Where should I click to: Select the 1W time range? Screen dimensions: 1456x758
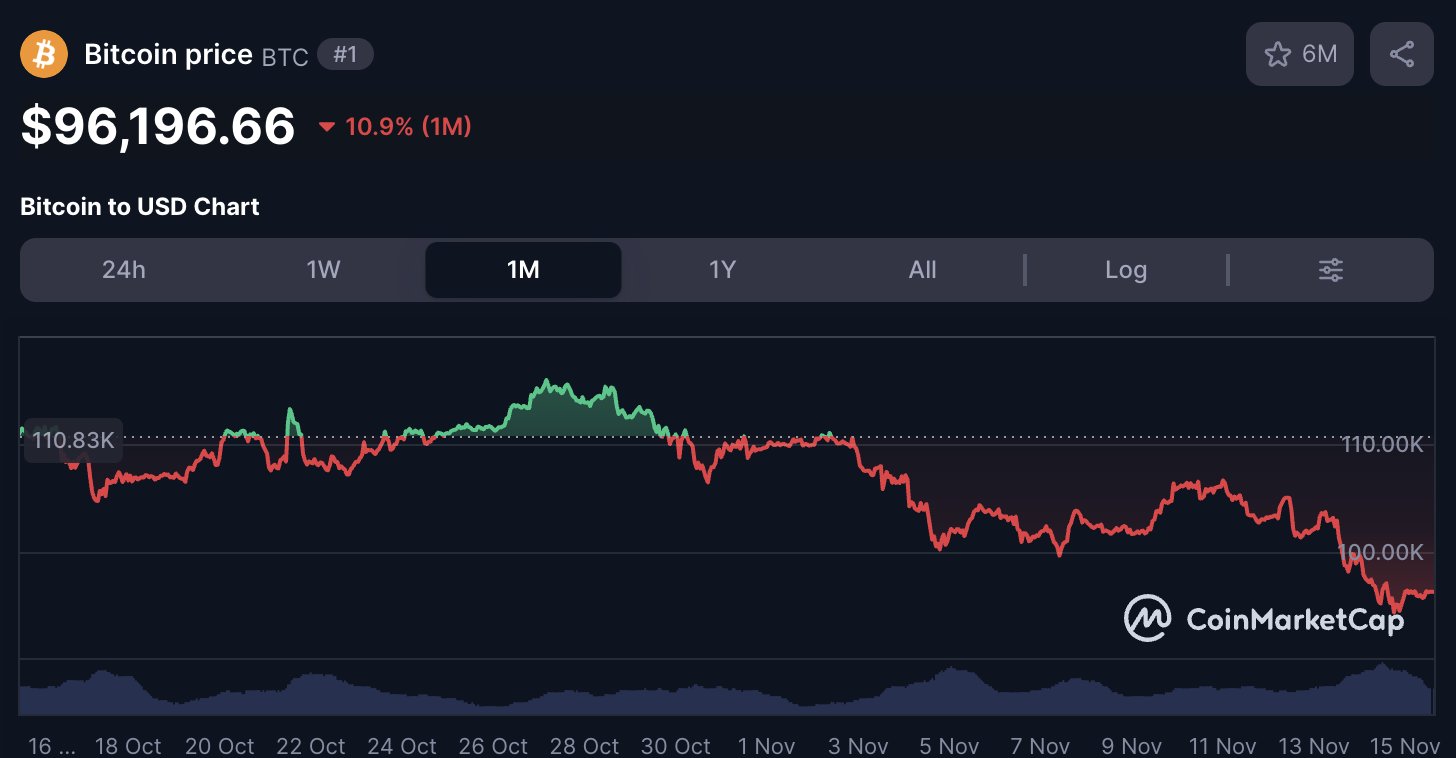[323, 270]
